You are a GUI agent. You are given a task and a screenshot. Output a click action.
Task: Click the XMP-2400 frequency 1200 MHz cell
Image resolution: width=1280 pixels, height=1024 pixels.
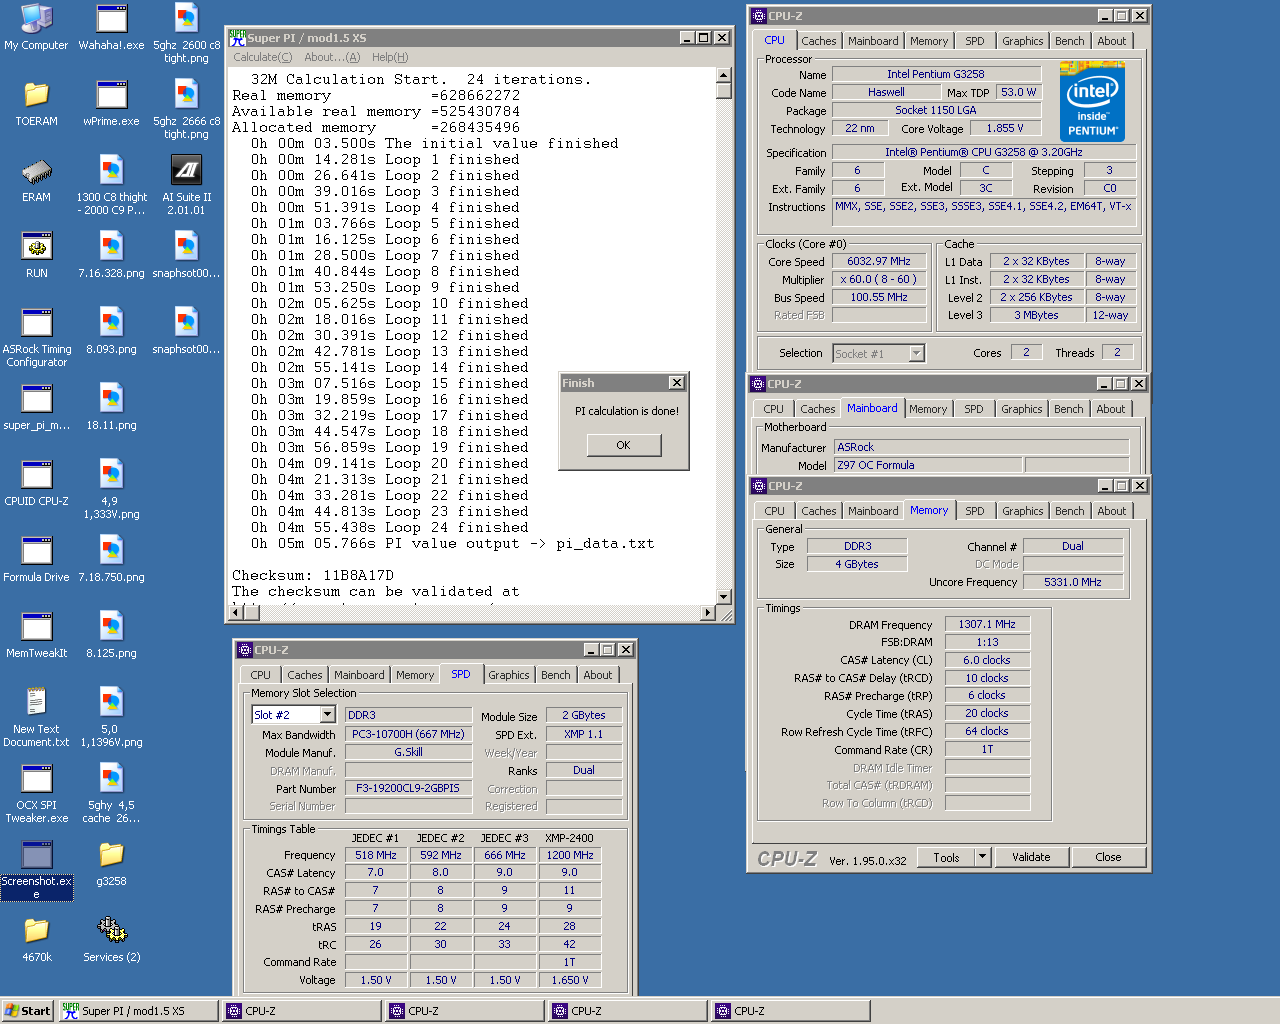570,855
